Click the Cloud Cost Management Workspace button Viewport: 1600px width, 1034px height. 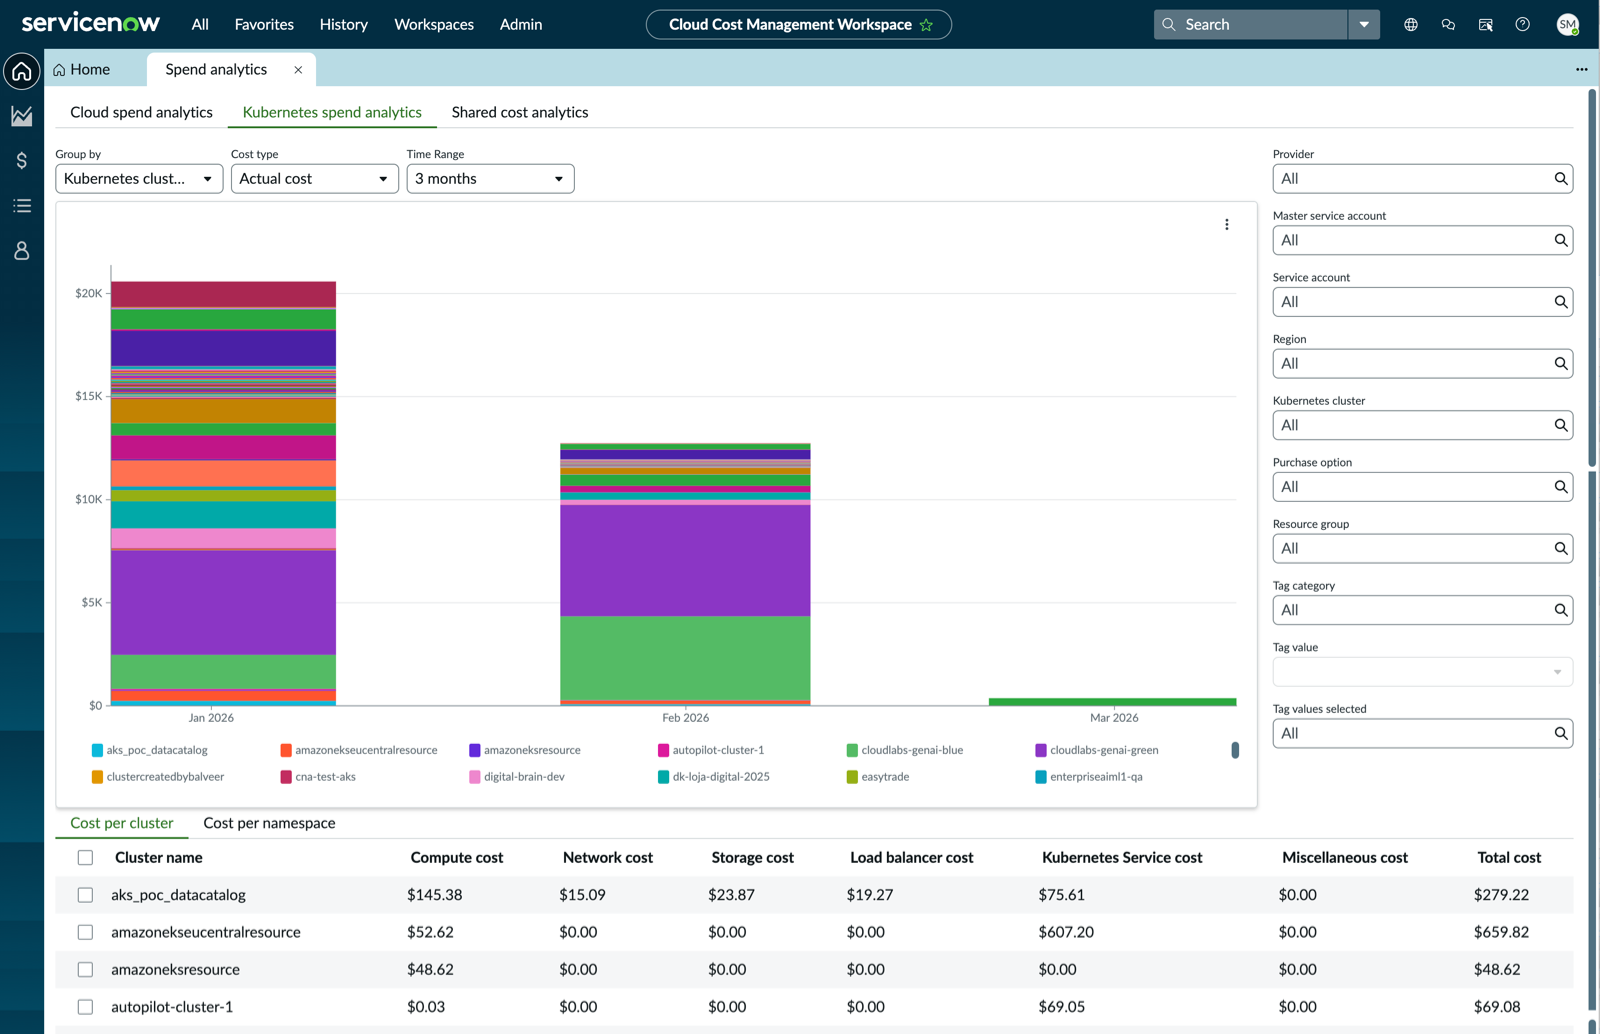(x=798, y=25)
